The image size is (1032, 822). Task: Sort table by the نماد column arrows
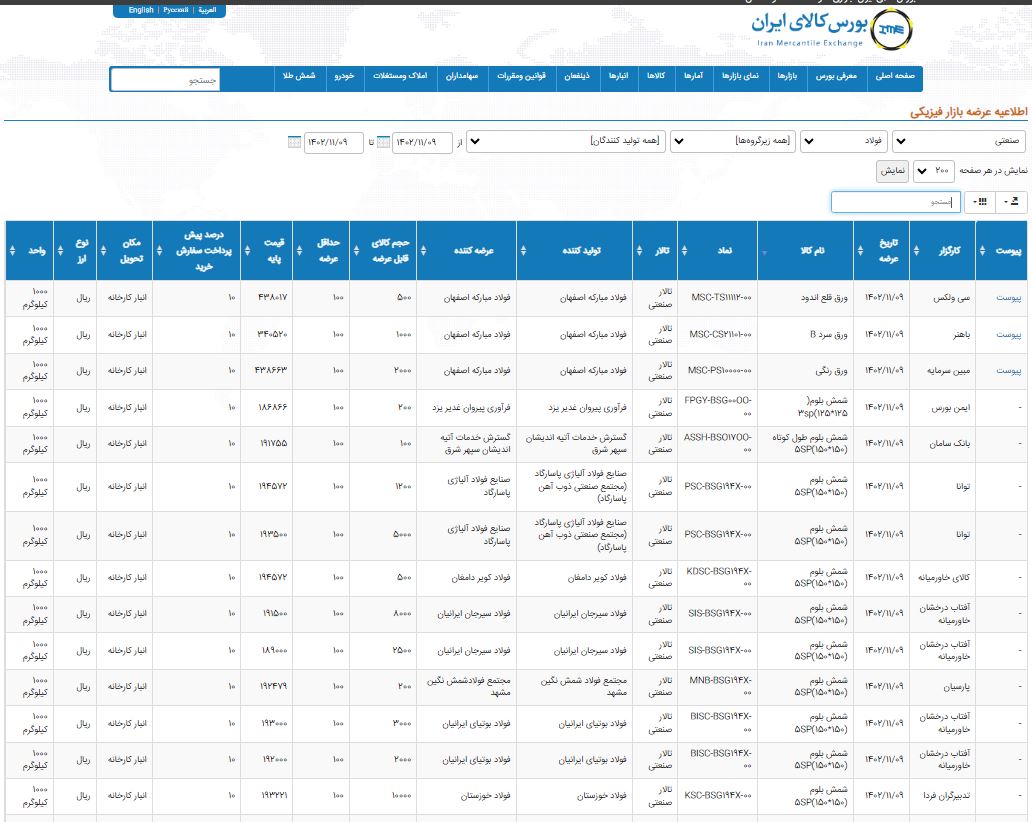(x=684, y=251)
